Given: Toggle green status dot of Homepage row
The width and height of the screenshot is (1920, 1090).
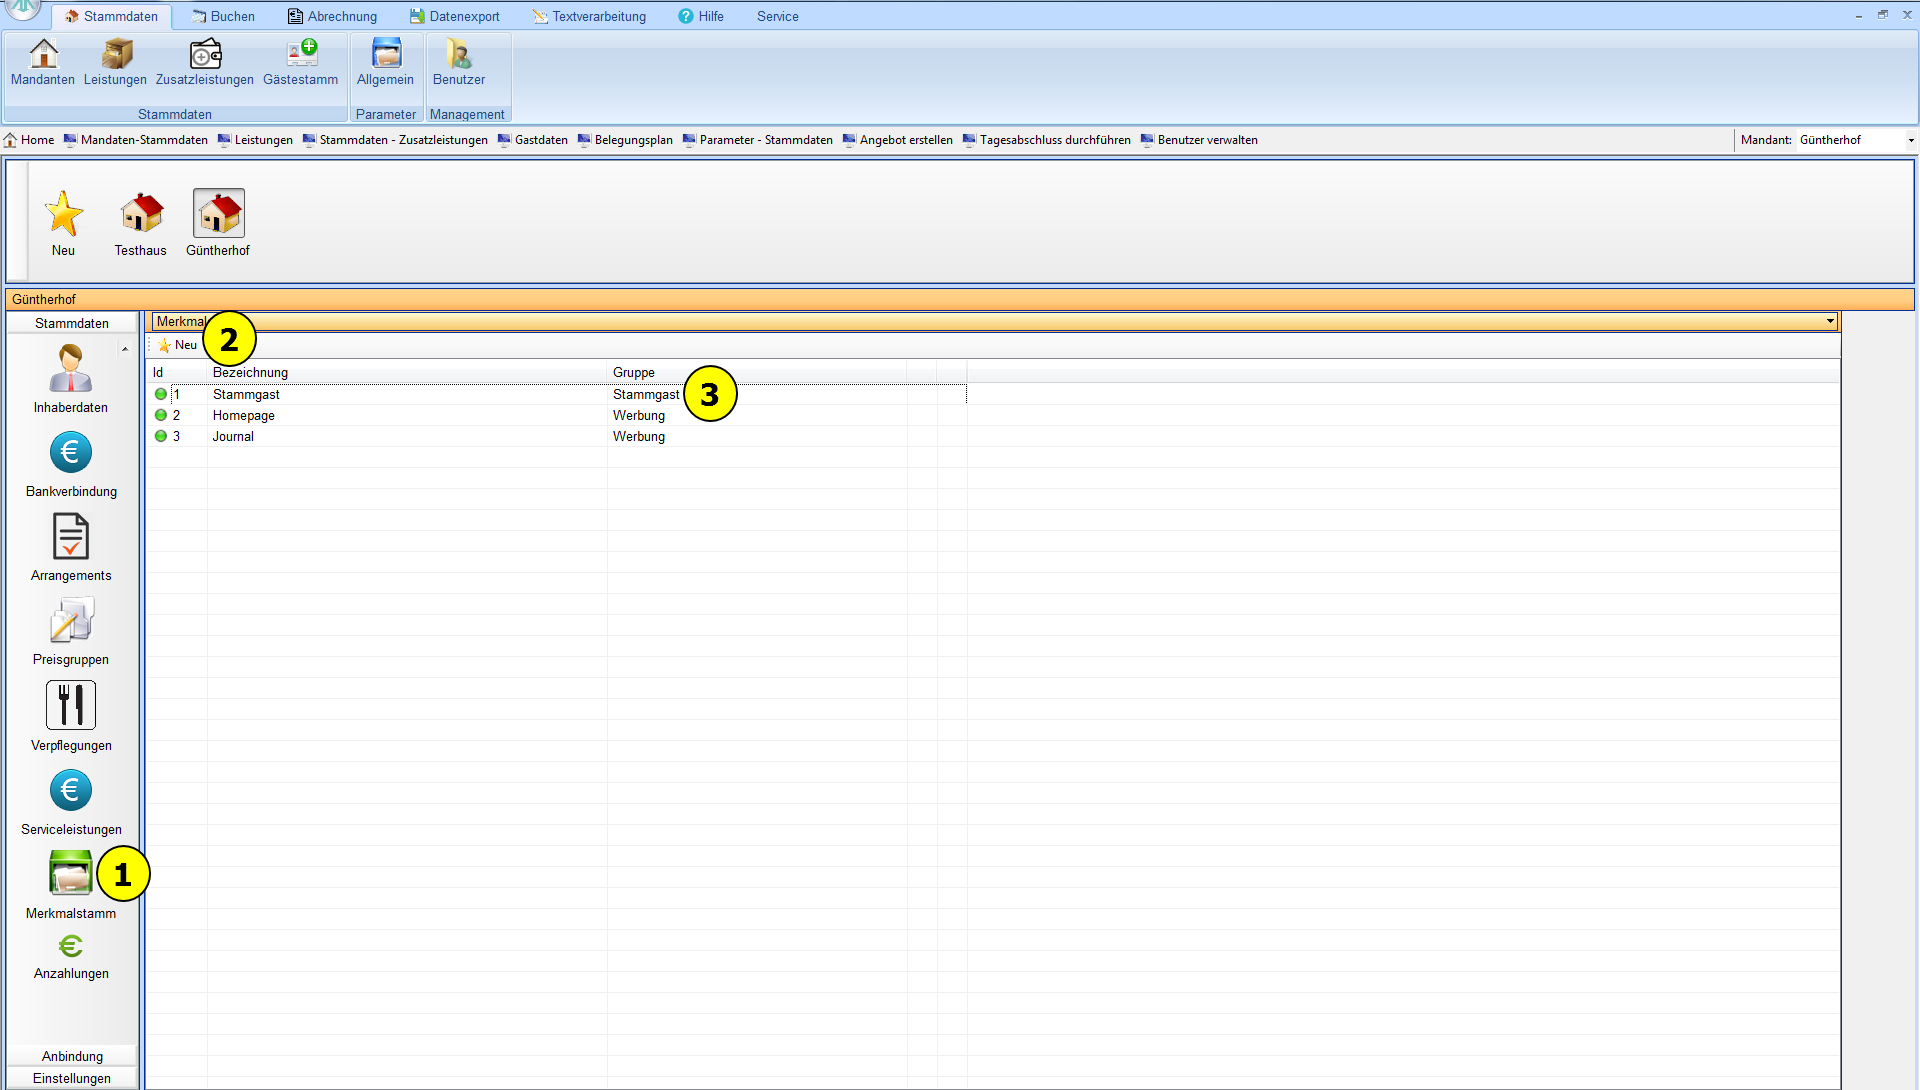Looking at the screenshot, I should [161, 415].
